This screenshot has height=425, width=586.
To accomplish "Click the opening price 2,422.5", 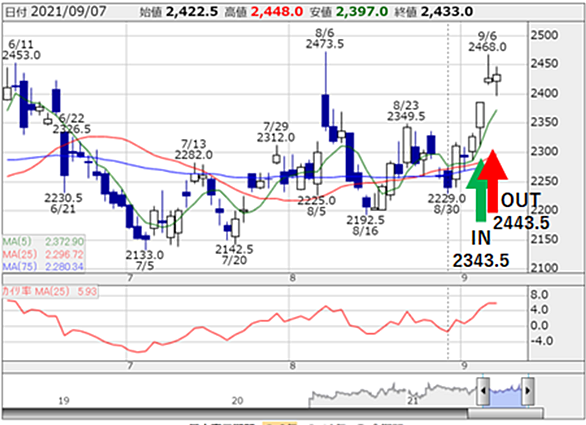I will coord(192,12).
